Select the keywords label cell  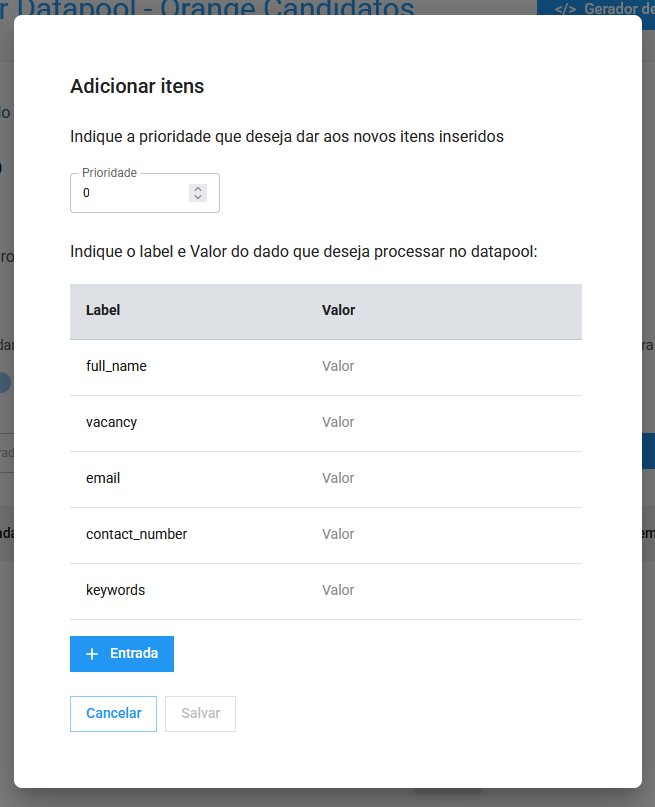coord(116,591)
